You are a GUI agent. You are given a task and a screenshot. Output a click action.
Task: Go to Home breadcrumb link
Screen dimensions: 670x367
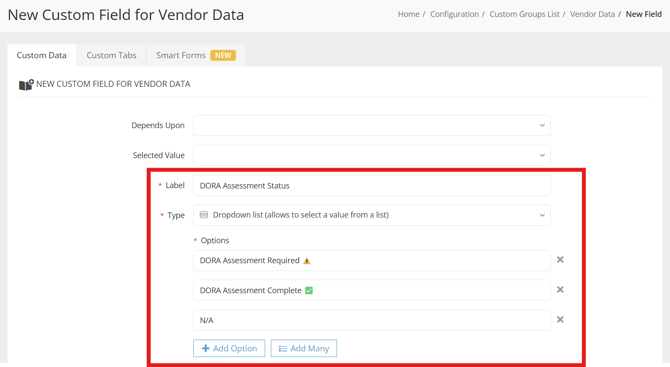tap(408, 14)
